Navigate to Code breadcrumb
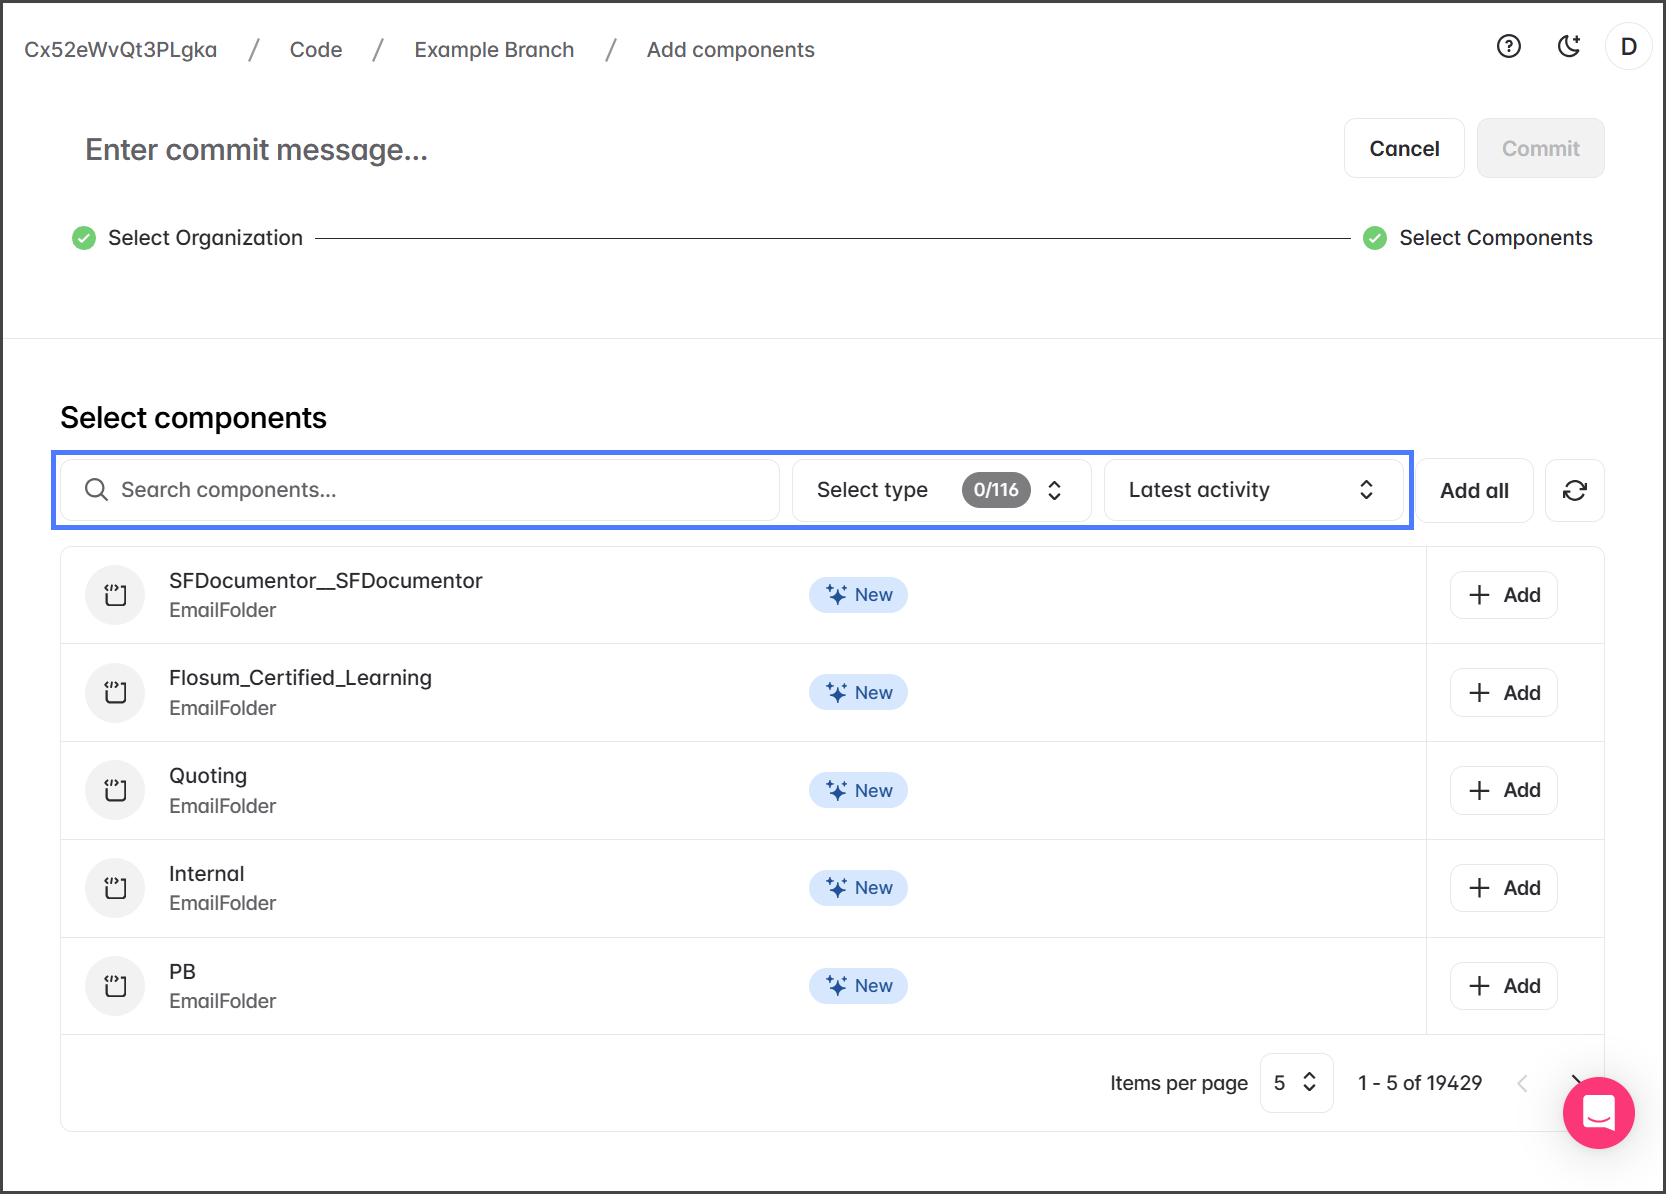This screenshot has width=1666, height=1194. [x=316, y=50]
